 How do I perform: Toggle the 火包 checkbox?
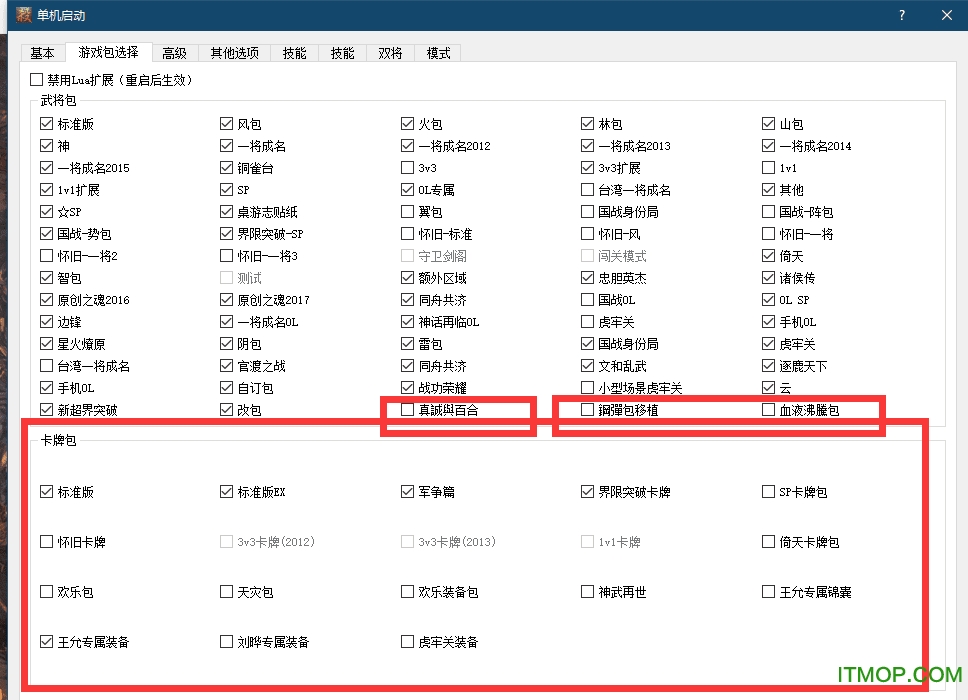point(407,124)
